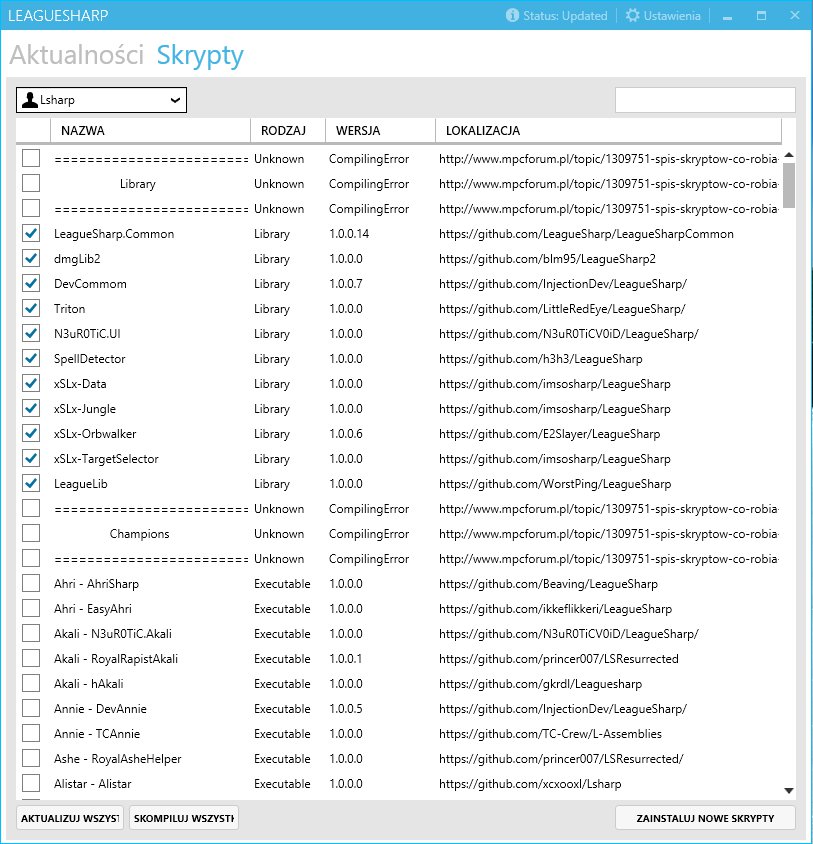Enable the Ahri - EasyAhri checkbox
Image resolution: width=813 pixels, height=844 pixels.
(31, 609)
